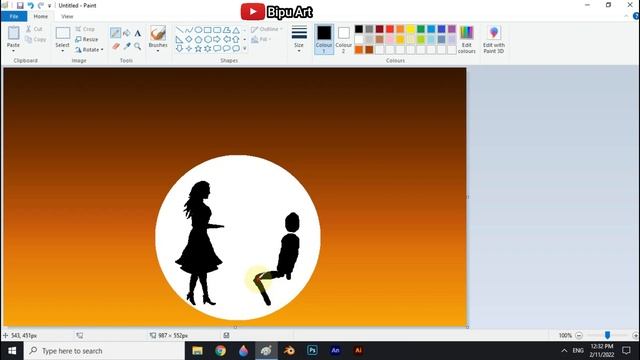Screen dimensions: 640x360
Task: Click the Copy button
Action: click(36, 40)
